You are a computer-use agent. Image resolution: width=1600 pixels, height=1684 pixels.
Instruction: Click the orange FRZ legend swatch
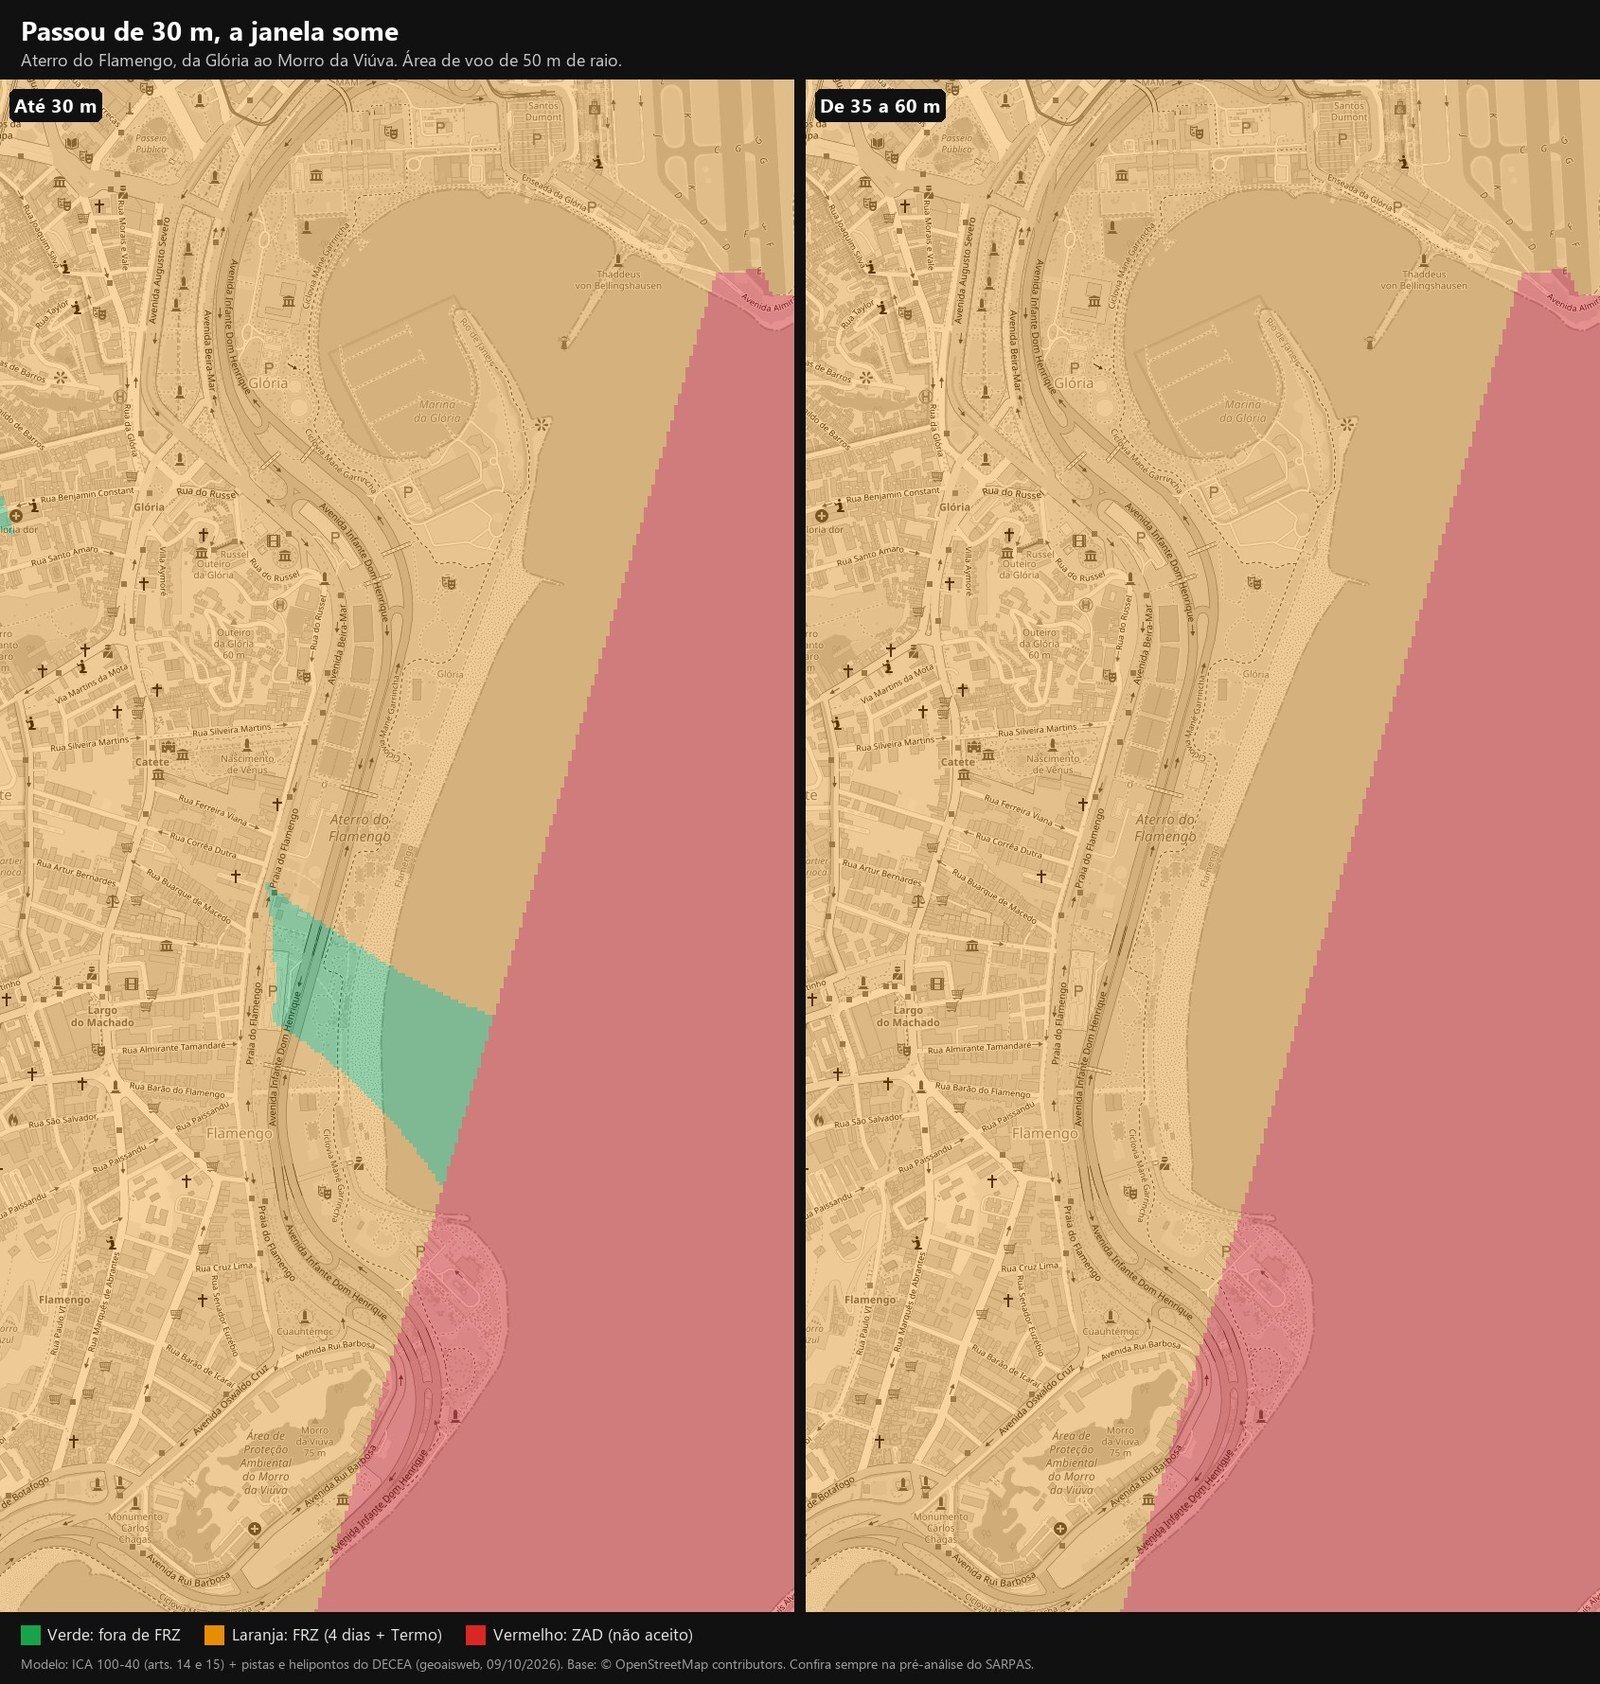[x=214, y=1635]
